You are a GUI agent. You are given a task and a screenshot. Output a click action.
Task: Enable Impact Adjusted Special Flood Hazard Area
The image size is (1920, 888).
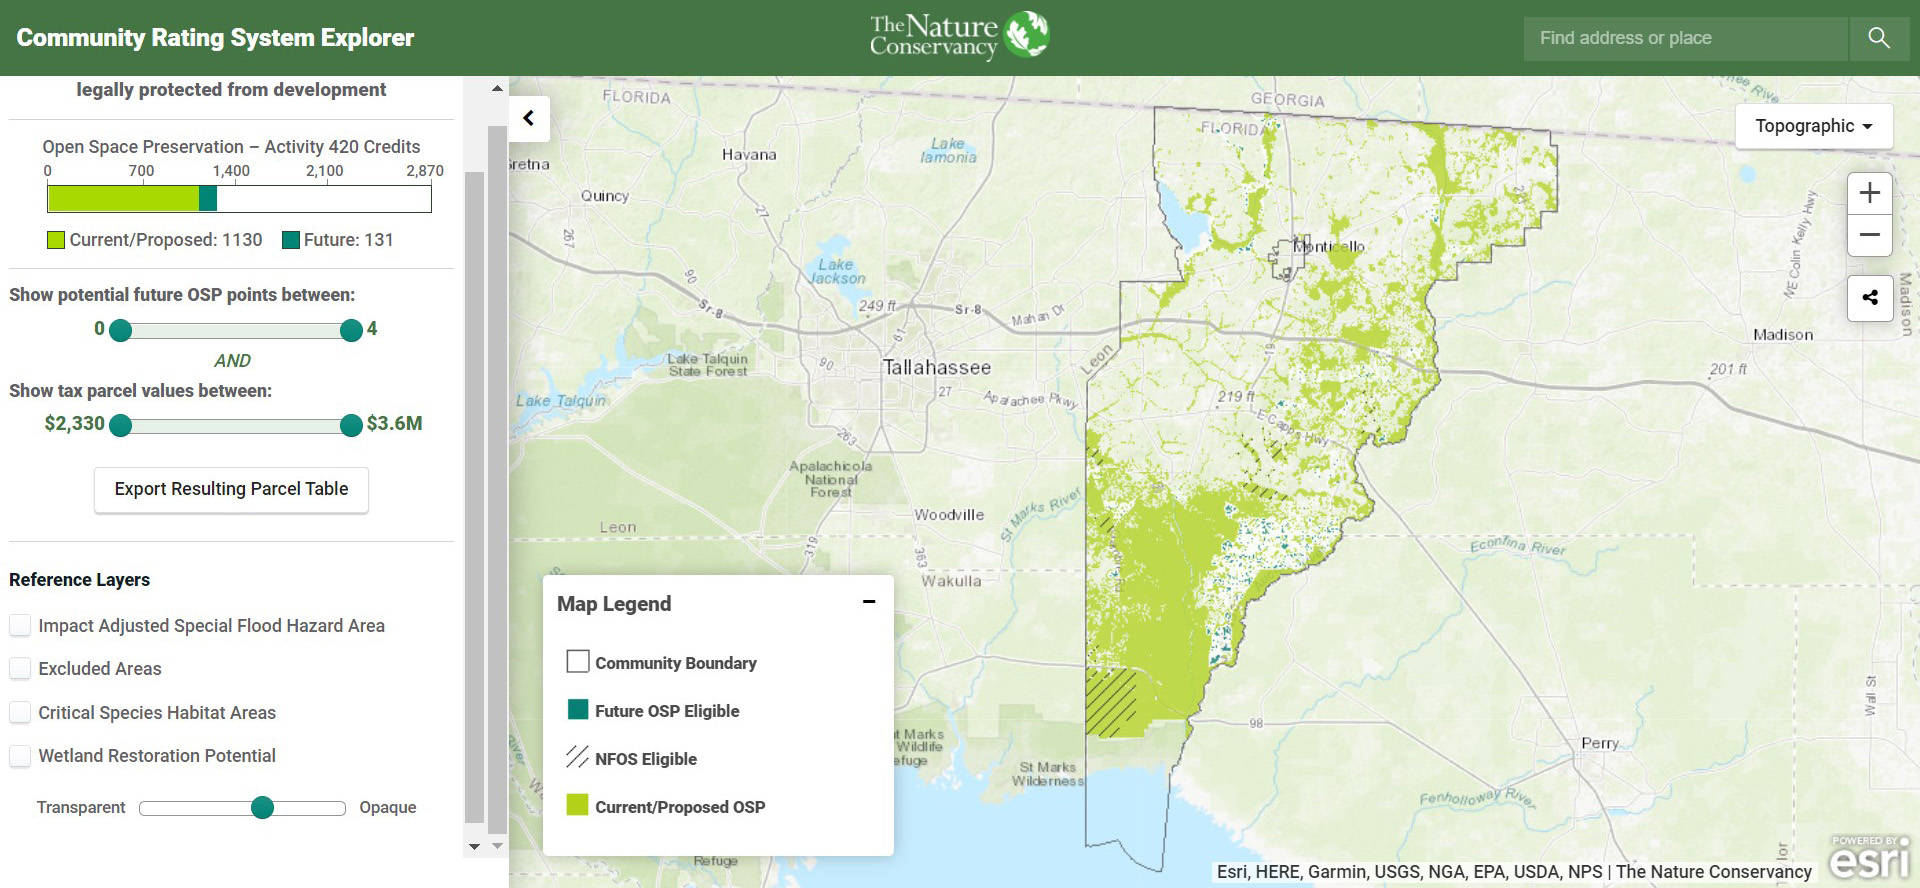[x=20, y=626]
